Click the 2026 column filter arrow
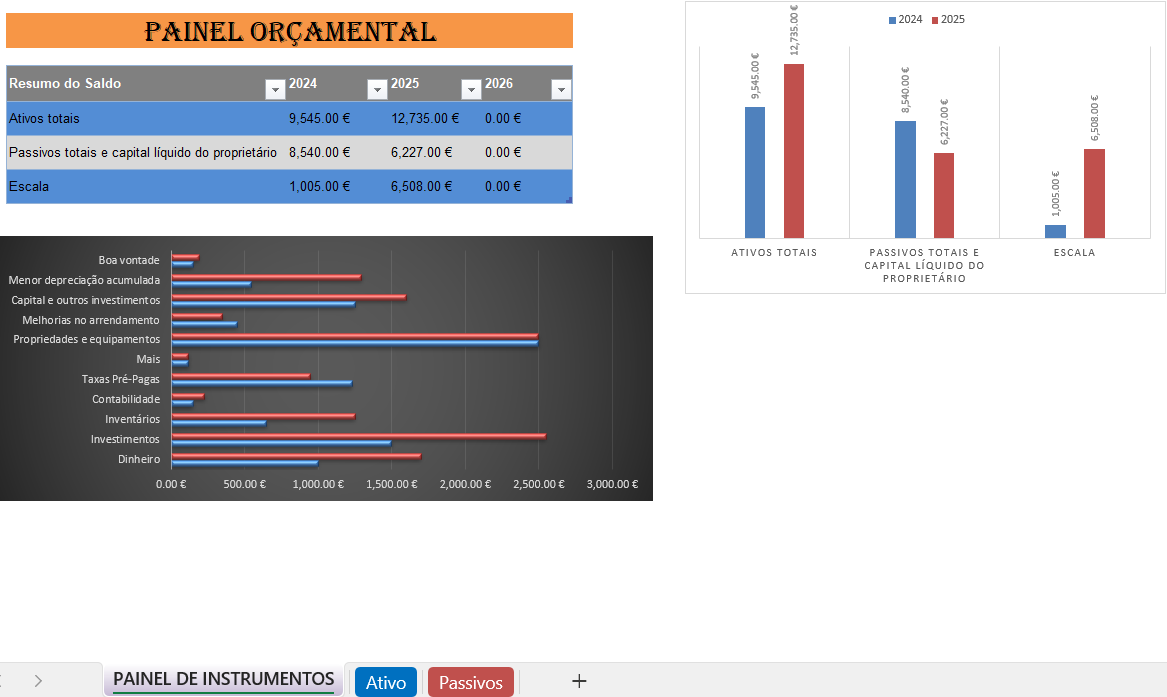The image size is (1167, 697). (x=561, y=90)
